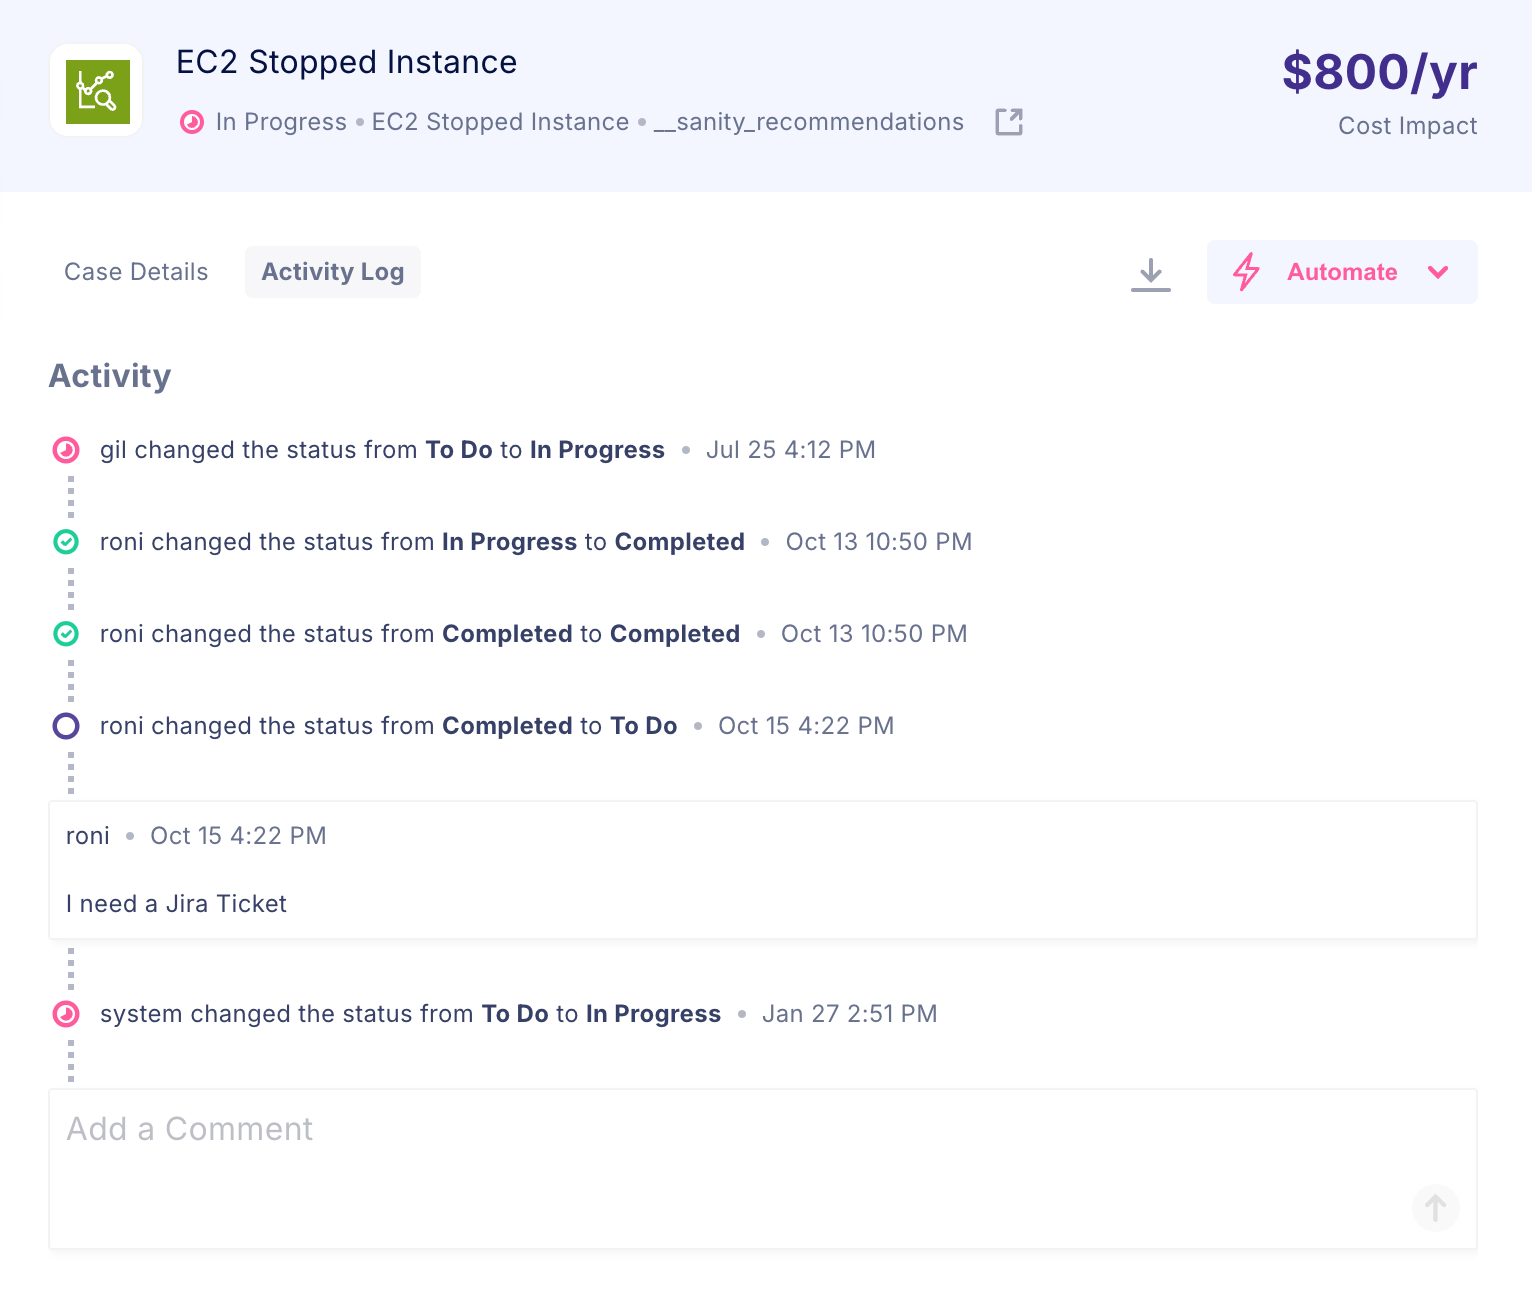This screenshot has height=1300, width=1532.
Task: Click the purple To Do status circle icon
Action: click(x=66, y=726)
